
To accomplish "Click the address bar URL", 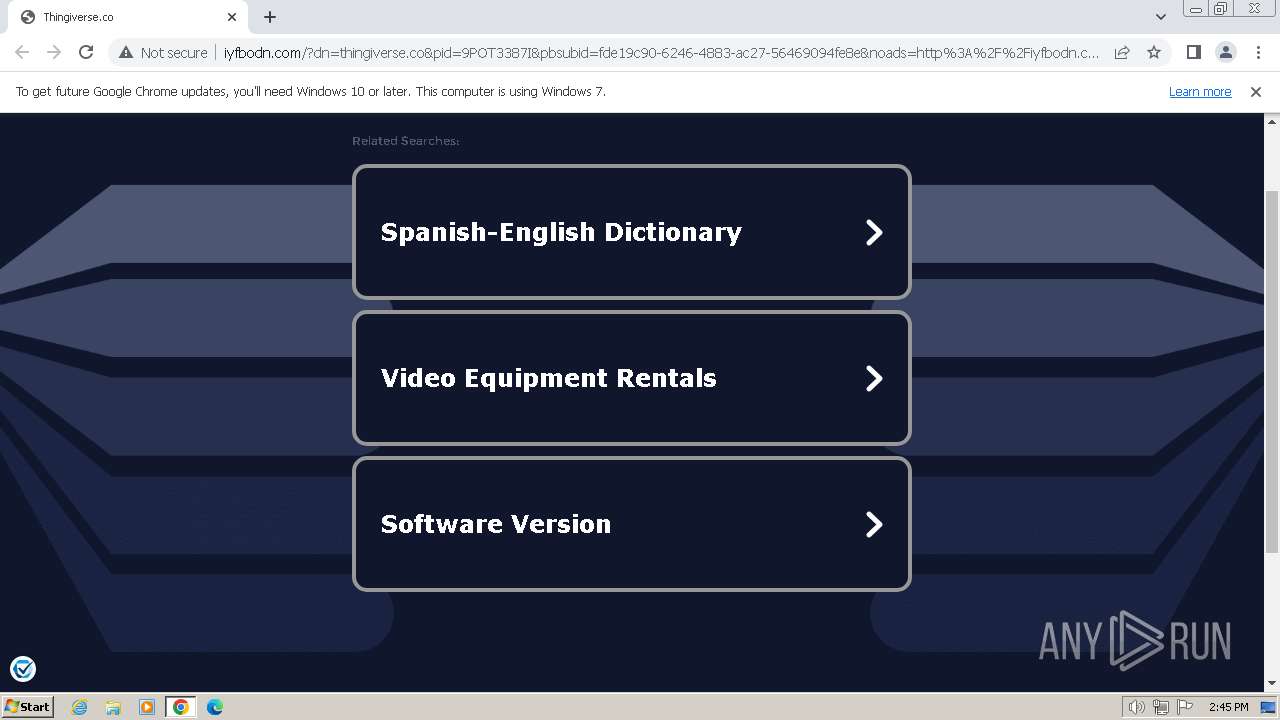I will 660,52.
